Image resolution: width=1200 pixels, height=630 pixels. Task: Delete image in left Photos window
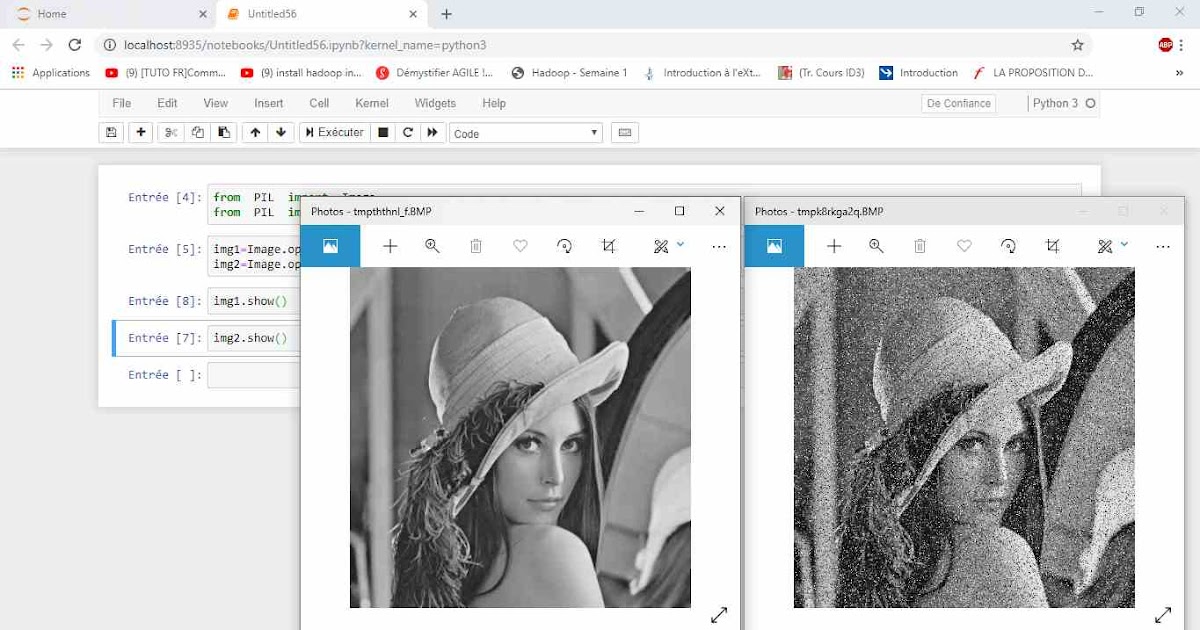(x=476, y=246)
